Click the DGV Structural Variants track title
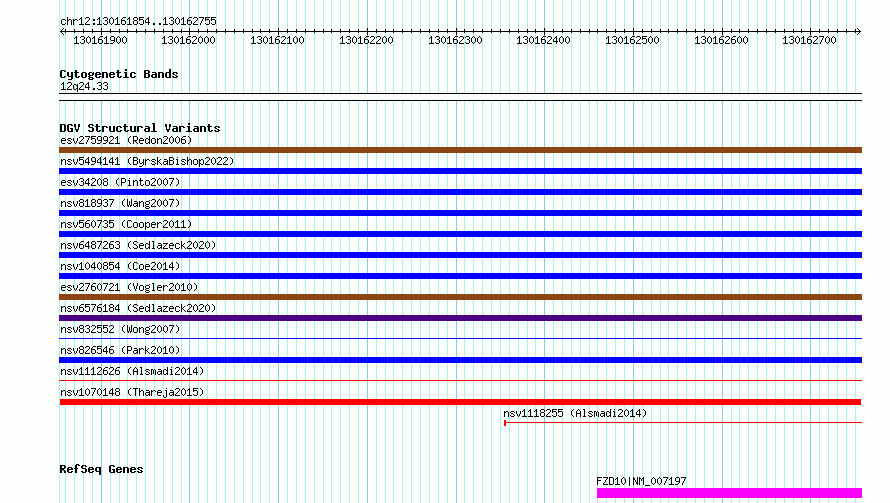Image resolution: width=890 pixels, height=503 pixels. (x=140, y=128)
